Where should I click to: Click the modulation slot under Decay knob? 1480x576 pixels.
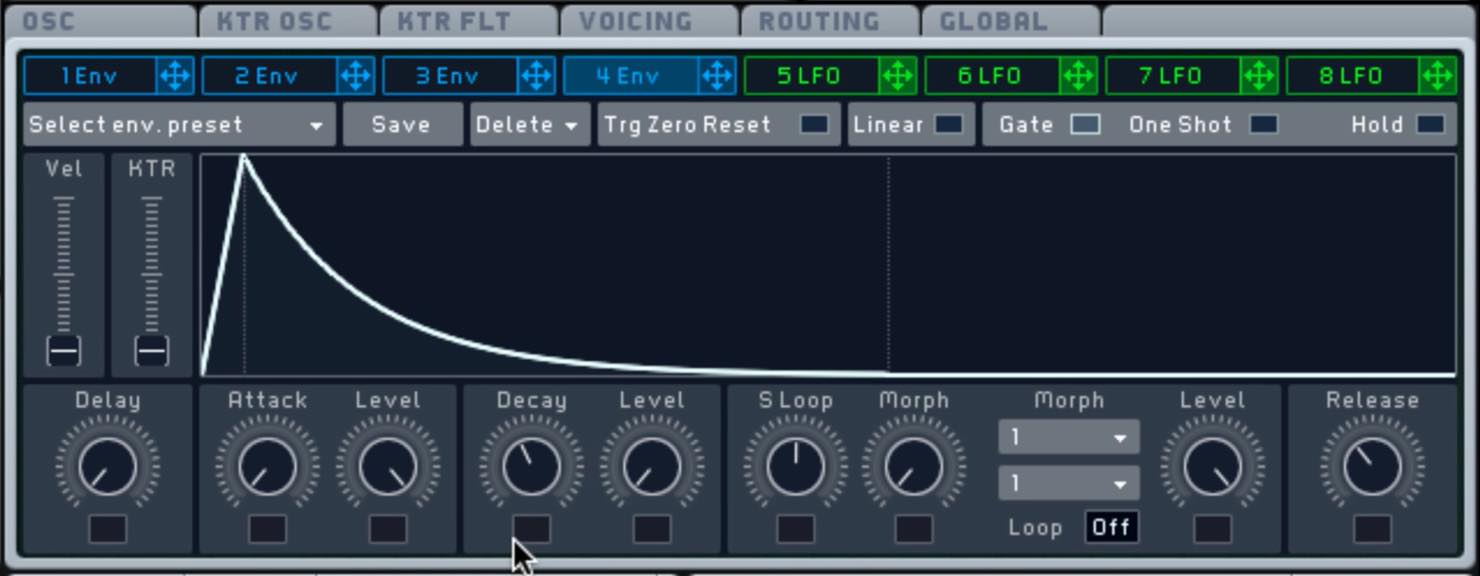531,529
